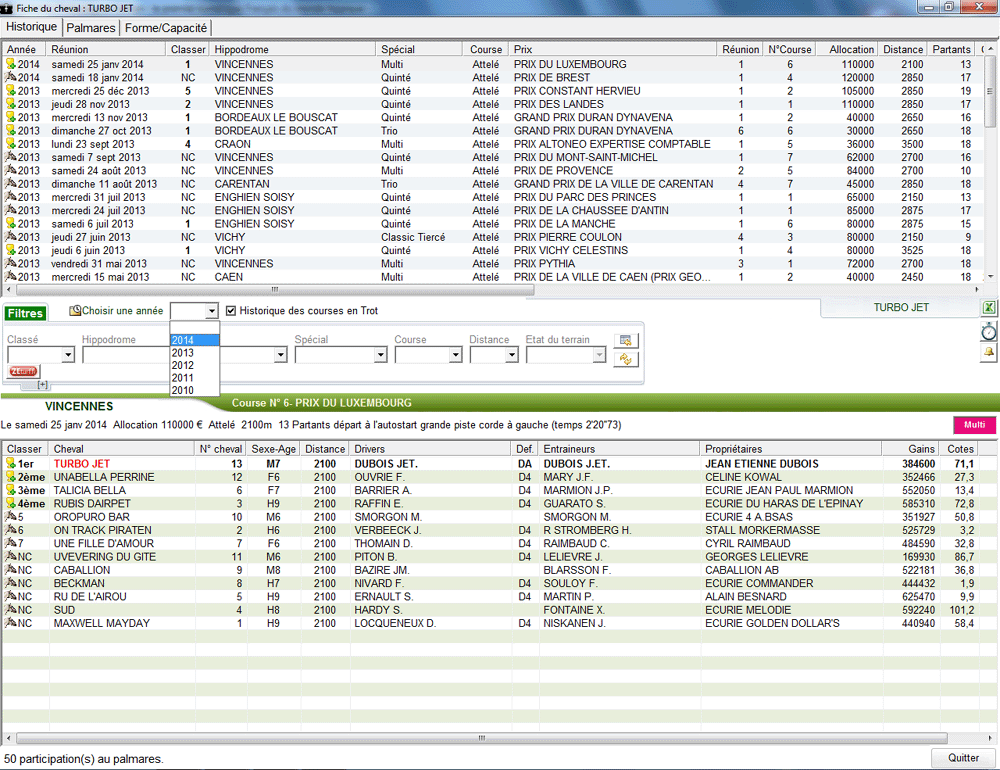1000x770 pixels.
Task: Click trophy icon of 25 déc 2013 row
Action: click(x=10, y=91)
